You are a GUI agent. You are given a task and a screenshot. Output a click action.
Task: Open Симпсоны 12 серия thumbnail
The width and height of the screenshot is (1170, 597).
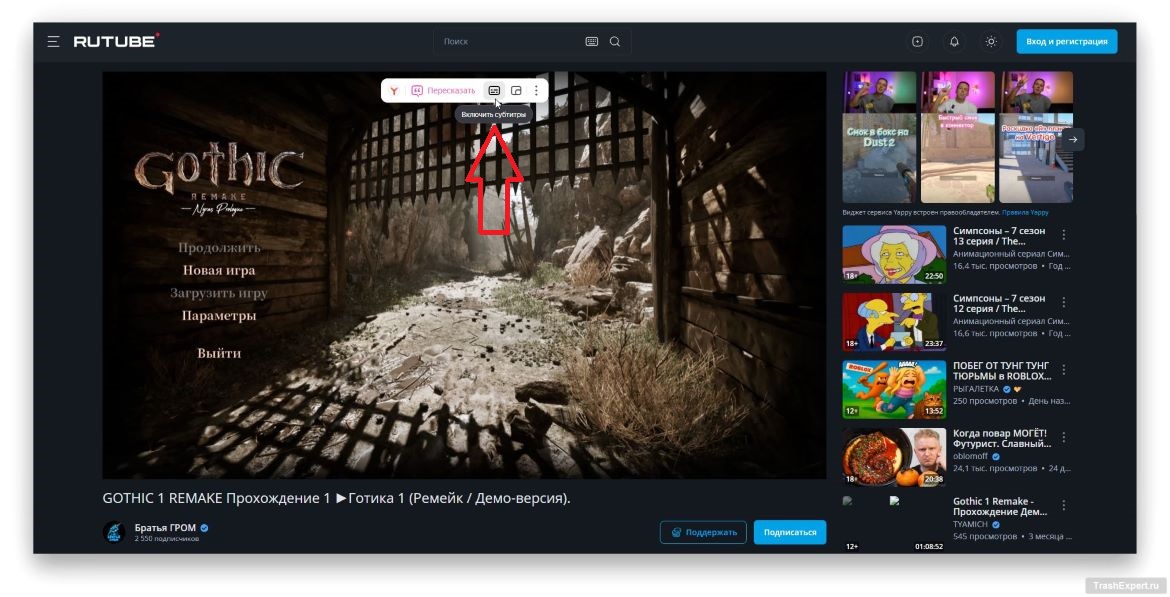pyautogui.click(x=894, y=322)
